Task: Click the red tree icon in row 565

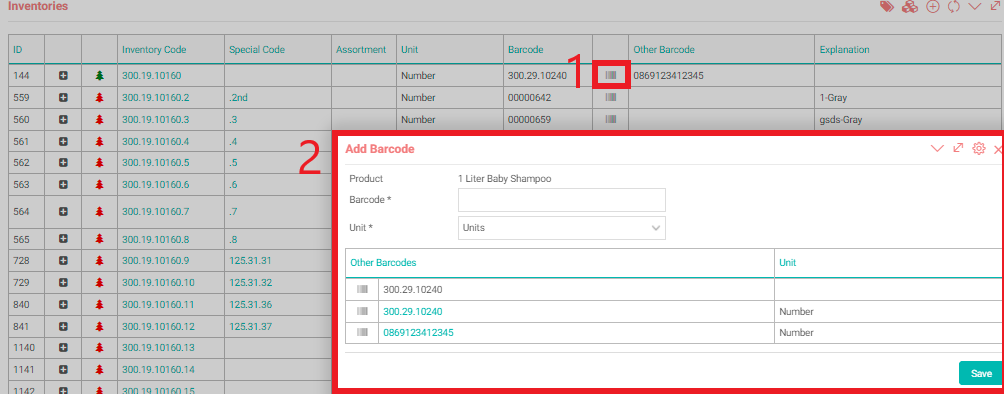Action: pyautogui.click(x=99, y=239)
